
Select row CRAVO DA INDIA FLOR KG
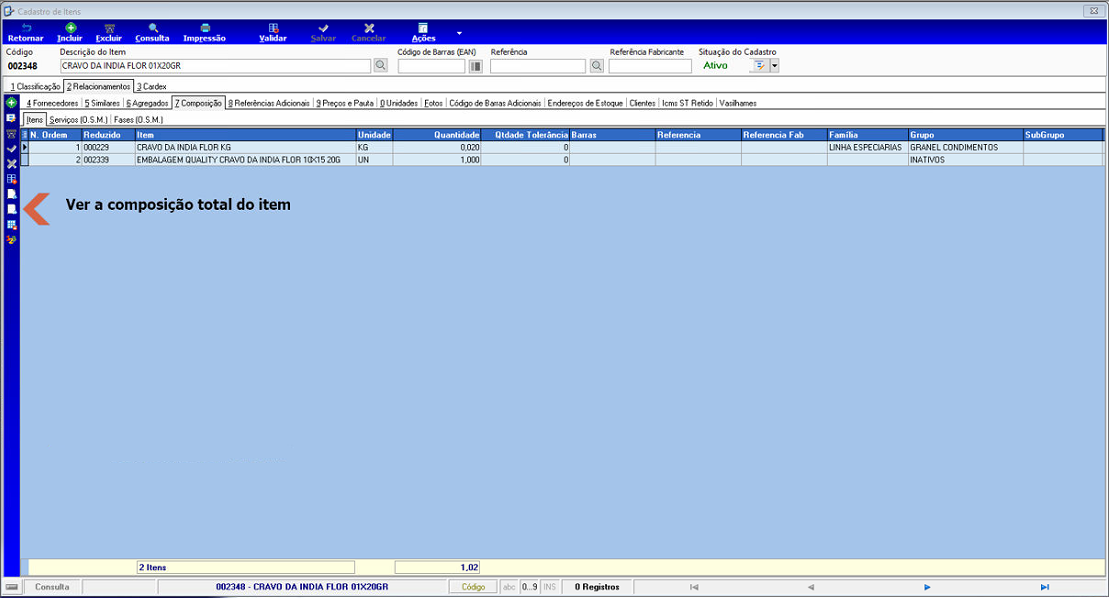[562, 147]
